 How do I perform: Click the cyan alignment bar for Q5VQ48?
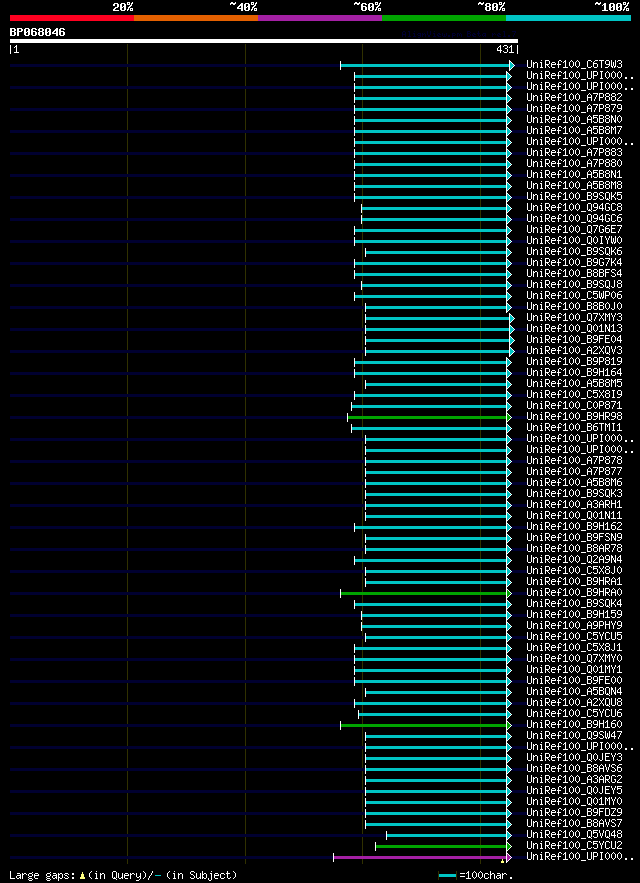point(447,835)
